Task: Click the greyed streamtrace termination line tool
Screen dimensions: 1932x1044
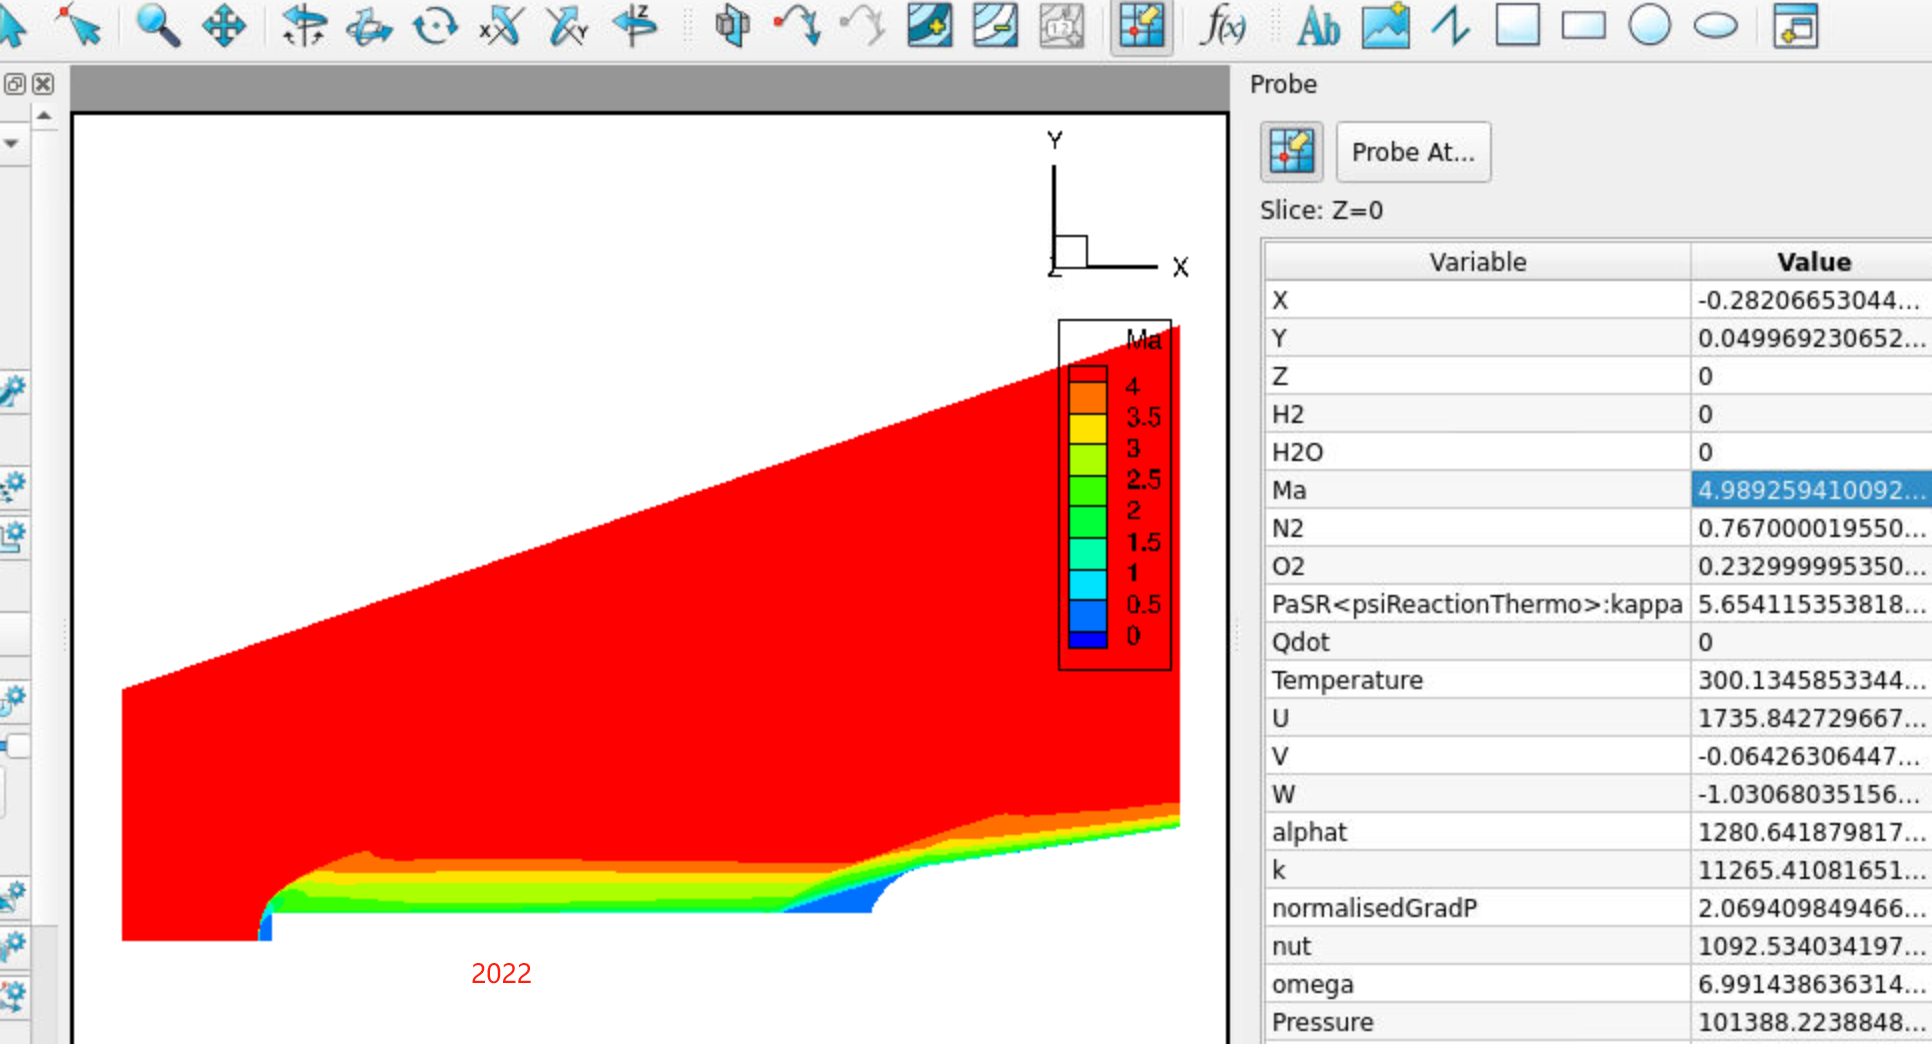Action: point(863,25)
